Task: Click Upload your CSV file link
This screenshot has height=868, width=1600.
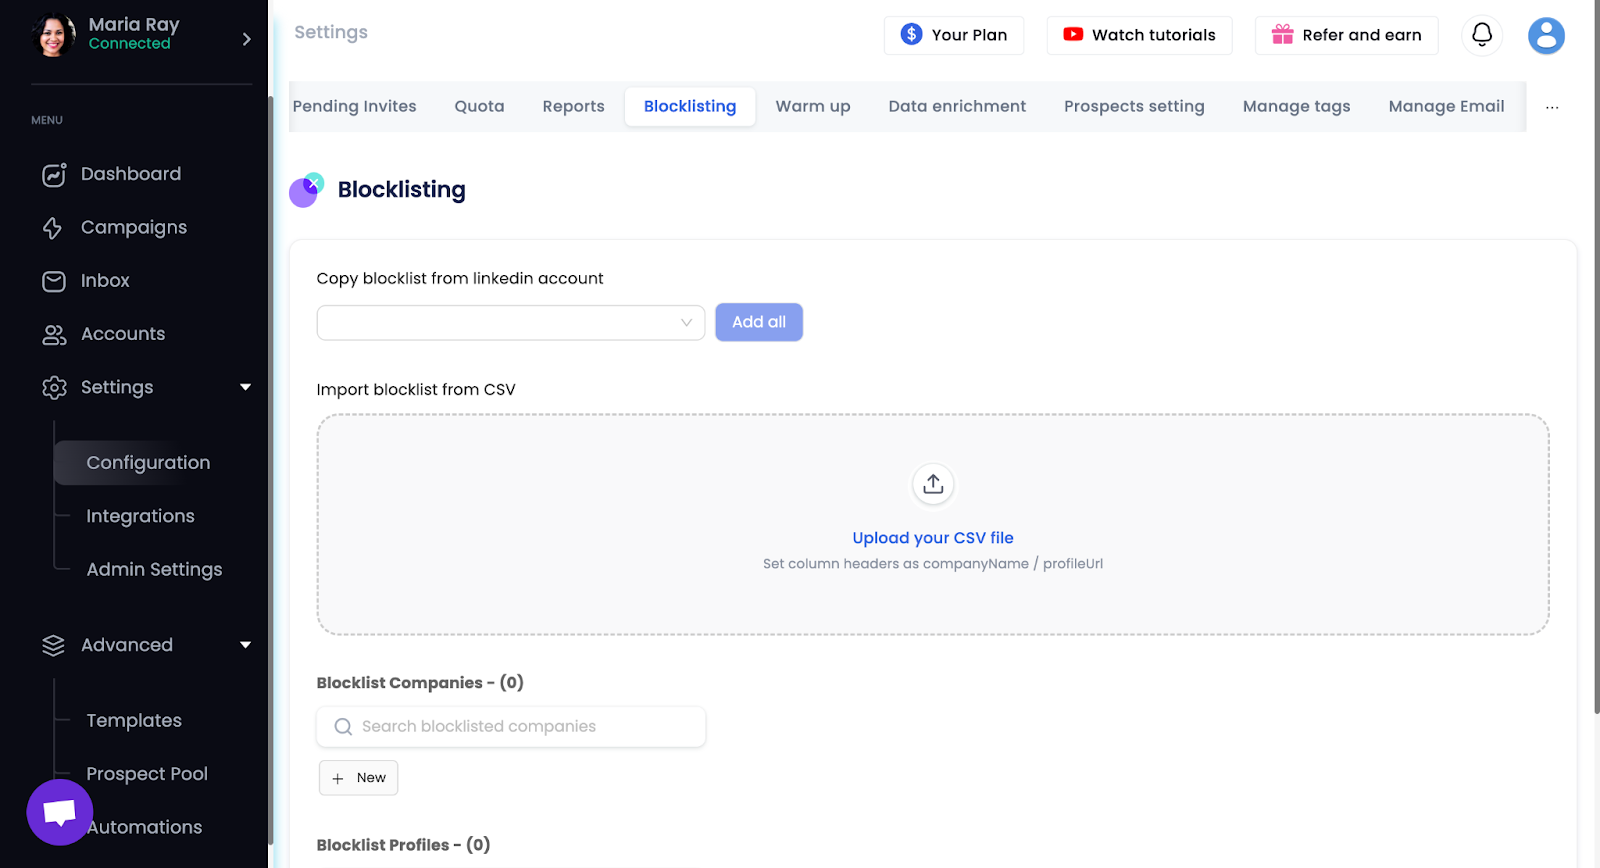Action: pos(932,538)
